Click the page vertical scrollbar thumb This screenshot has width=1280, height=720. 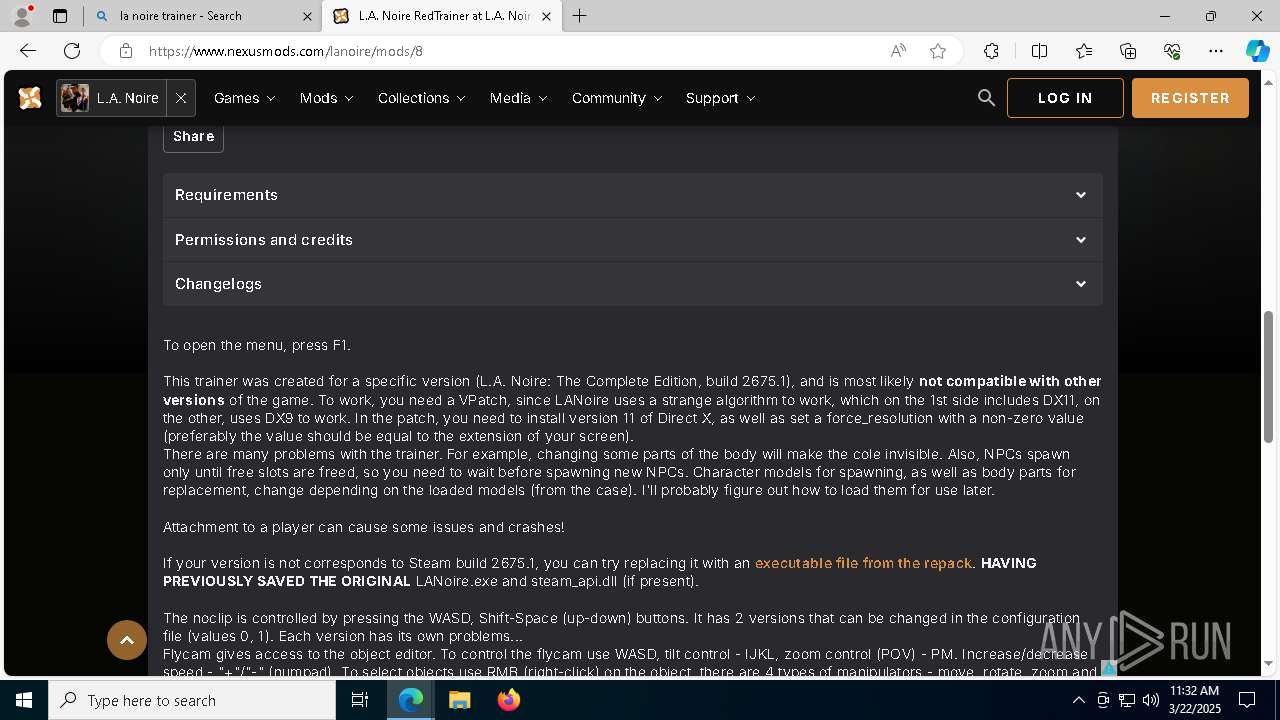[1269, 377]
